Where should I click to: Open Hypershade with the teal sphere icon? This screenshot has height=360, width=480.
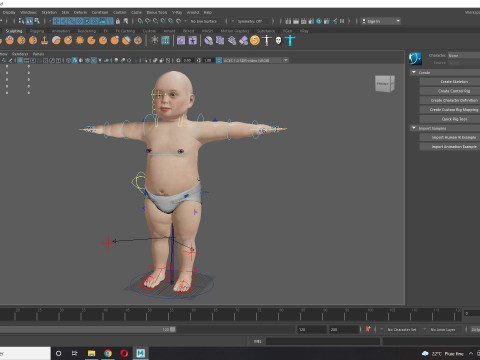[x=319, y=21]
